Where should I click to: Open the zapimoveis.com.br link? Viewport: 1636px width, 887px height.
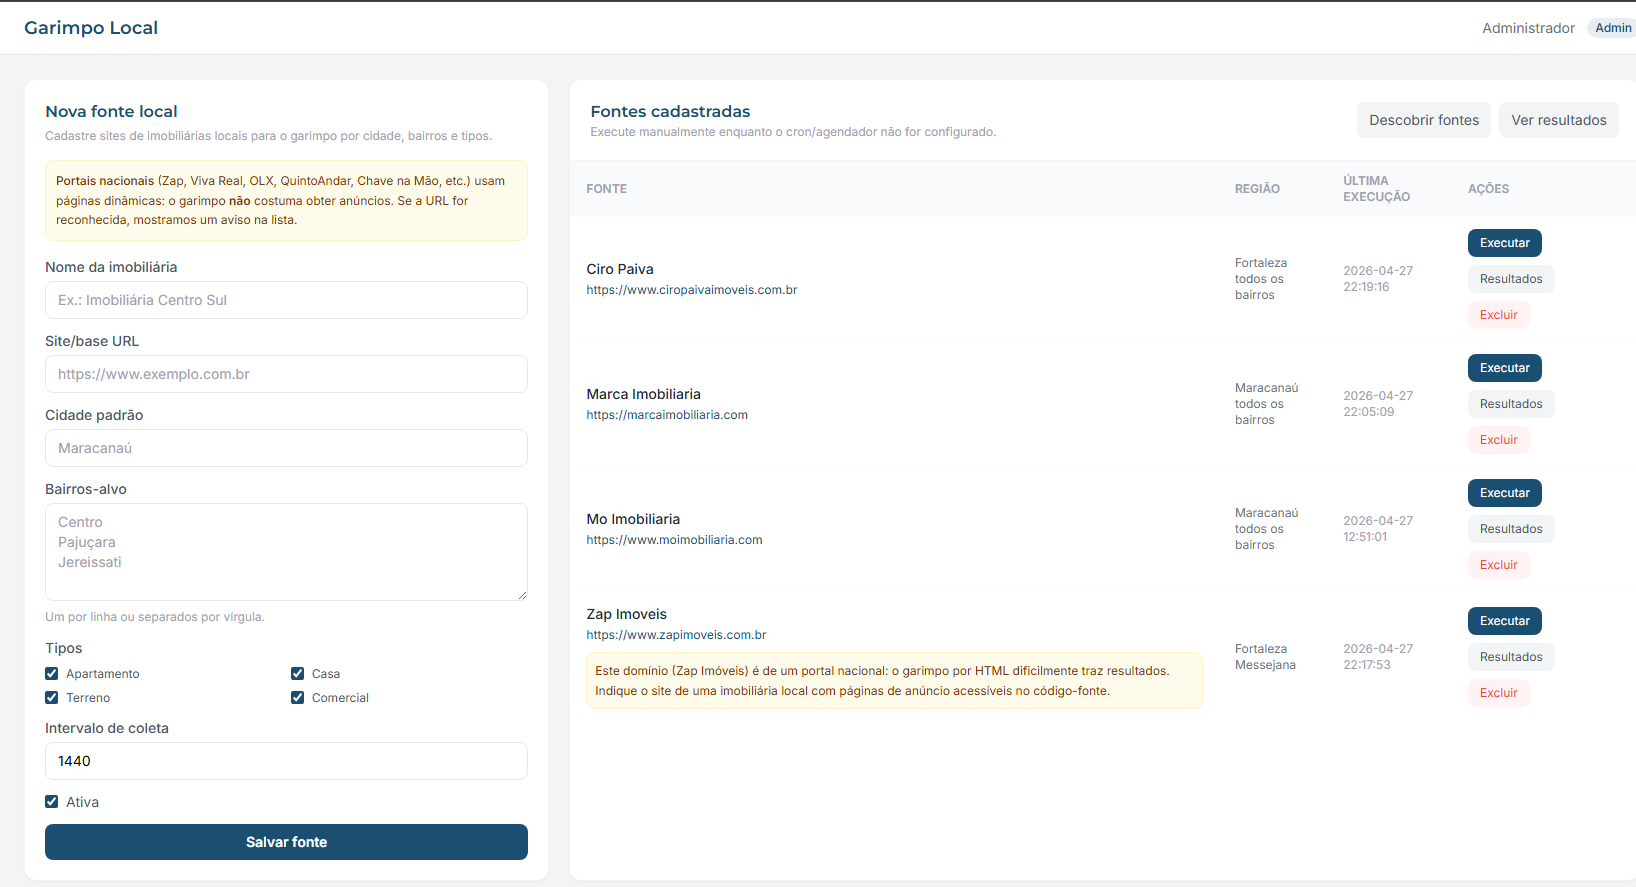[676, 635]
